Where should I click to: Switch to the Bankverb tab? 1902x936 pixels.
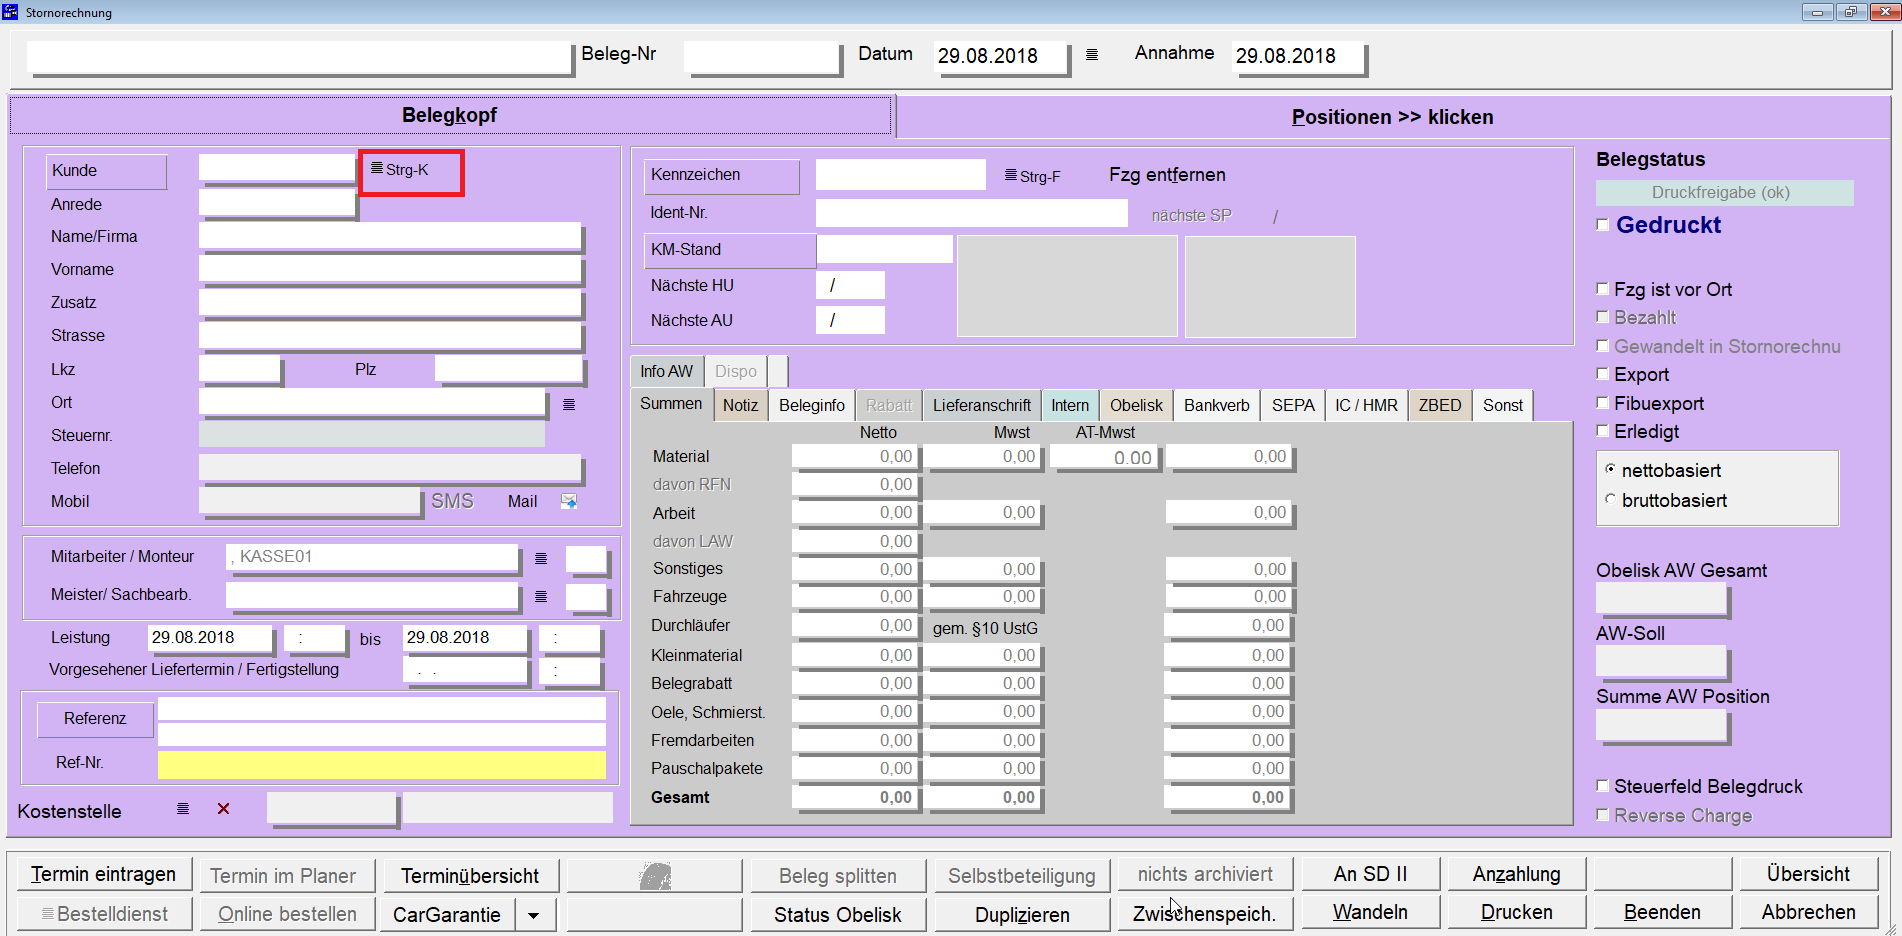[x=1217, y=405]
